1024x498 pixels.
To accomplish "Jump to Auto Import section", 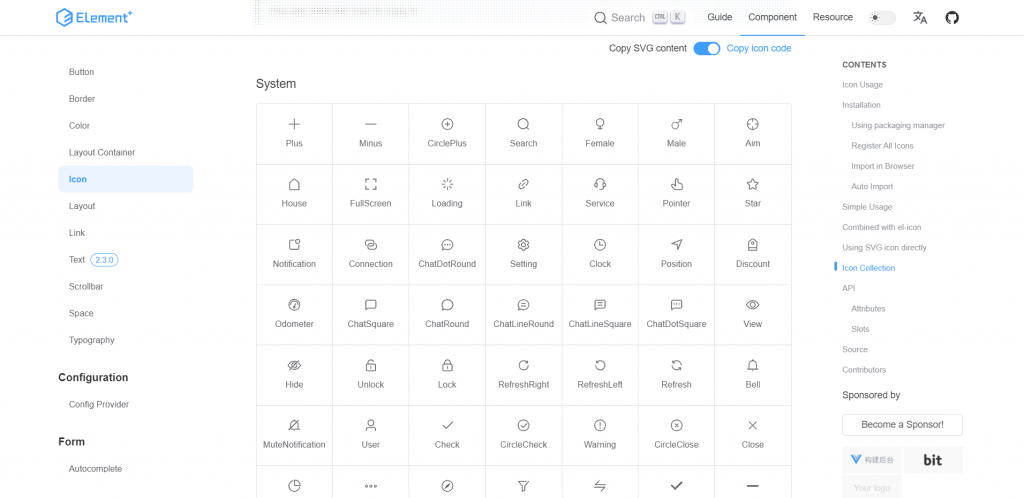I will click(872, 187).
